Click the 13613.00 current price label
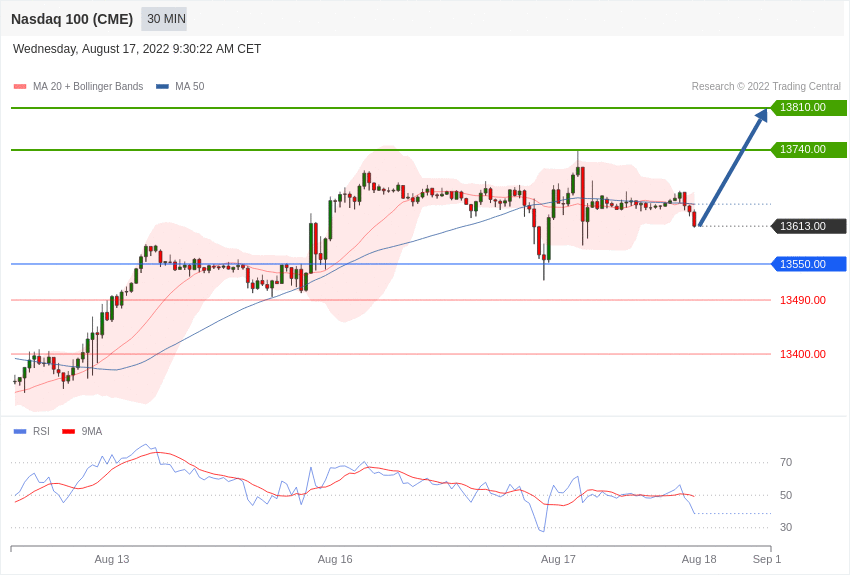 [808, 226]
